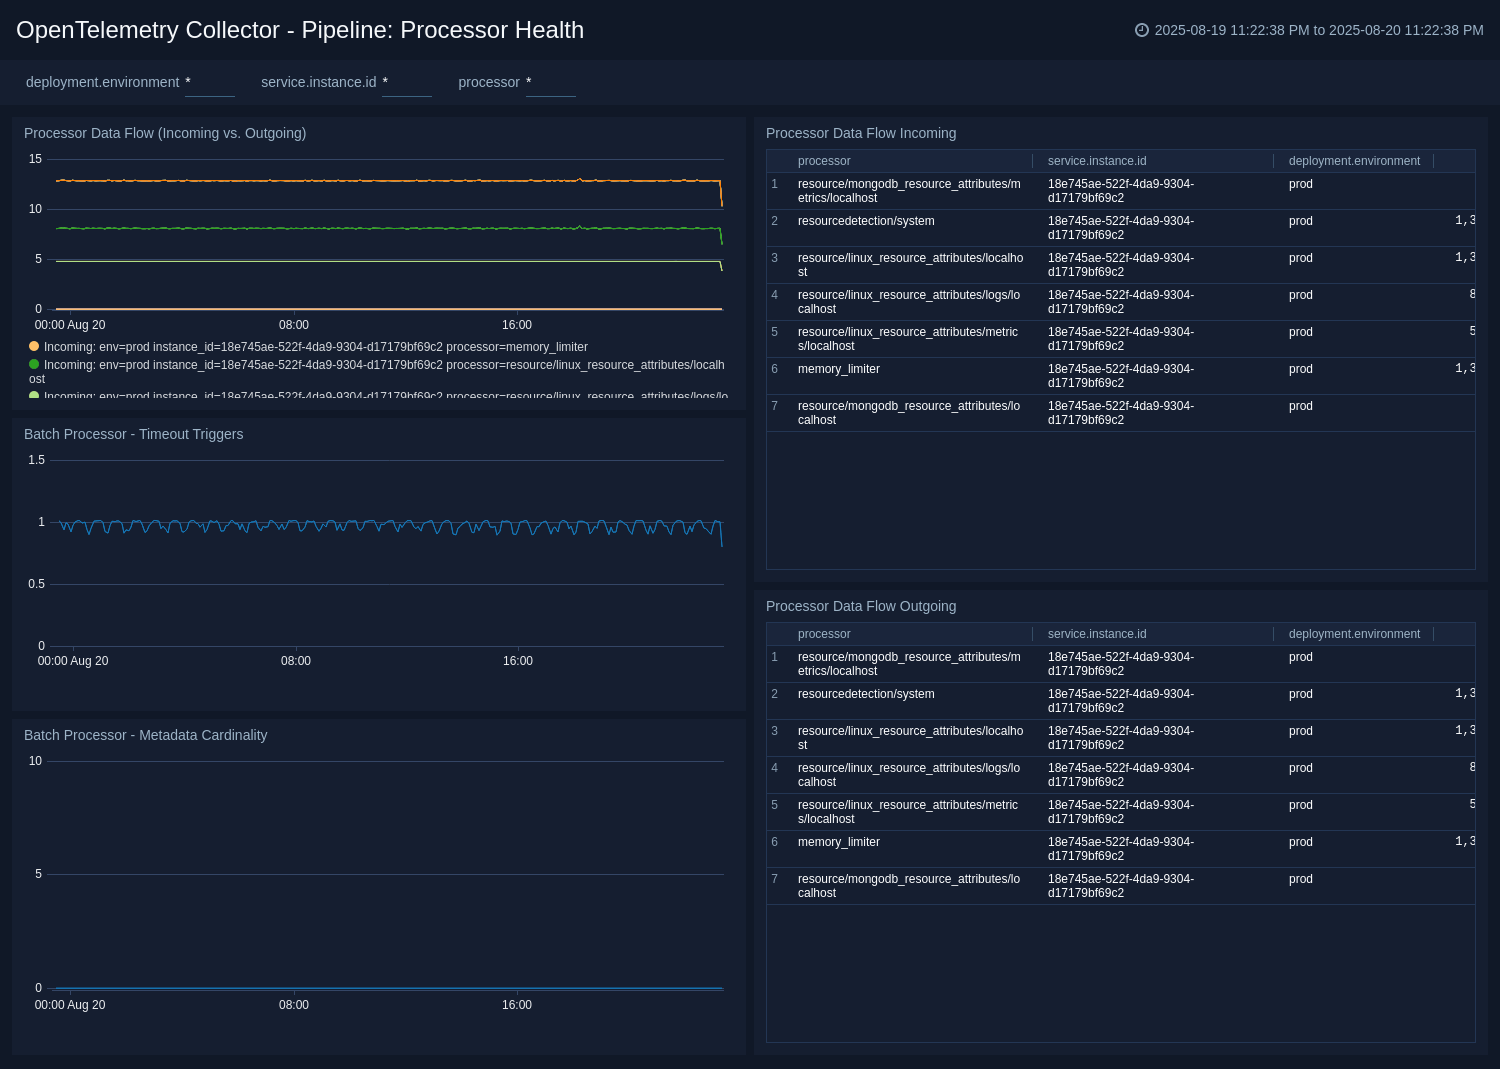Screen dimensions: 1500x1069
Task: Click prod value in Incoming memory_limiter row
Action: [x=1301, y=369]
